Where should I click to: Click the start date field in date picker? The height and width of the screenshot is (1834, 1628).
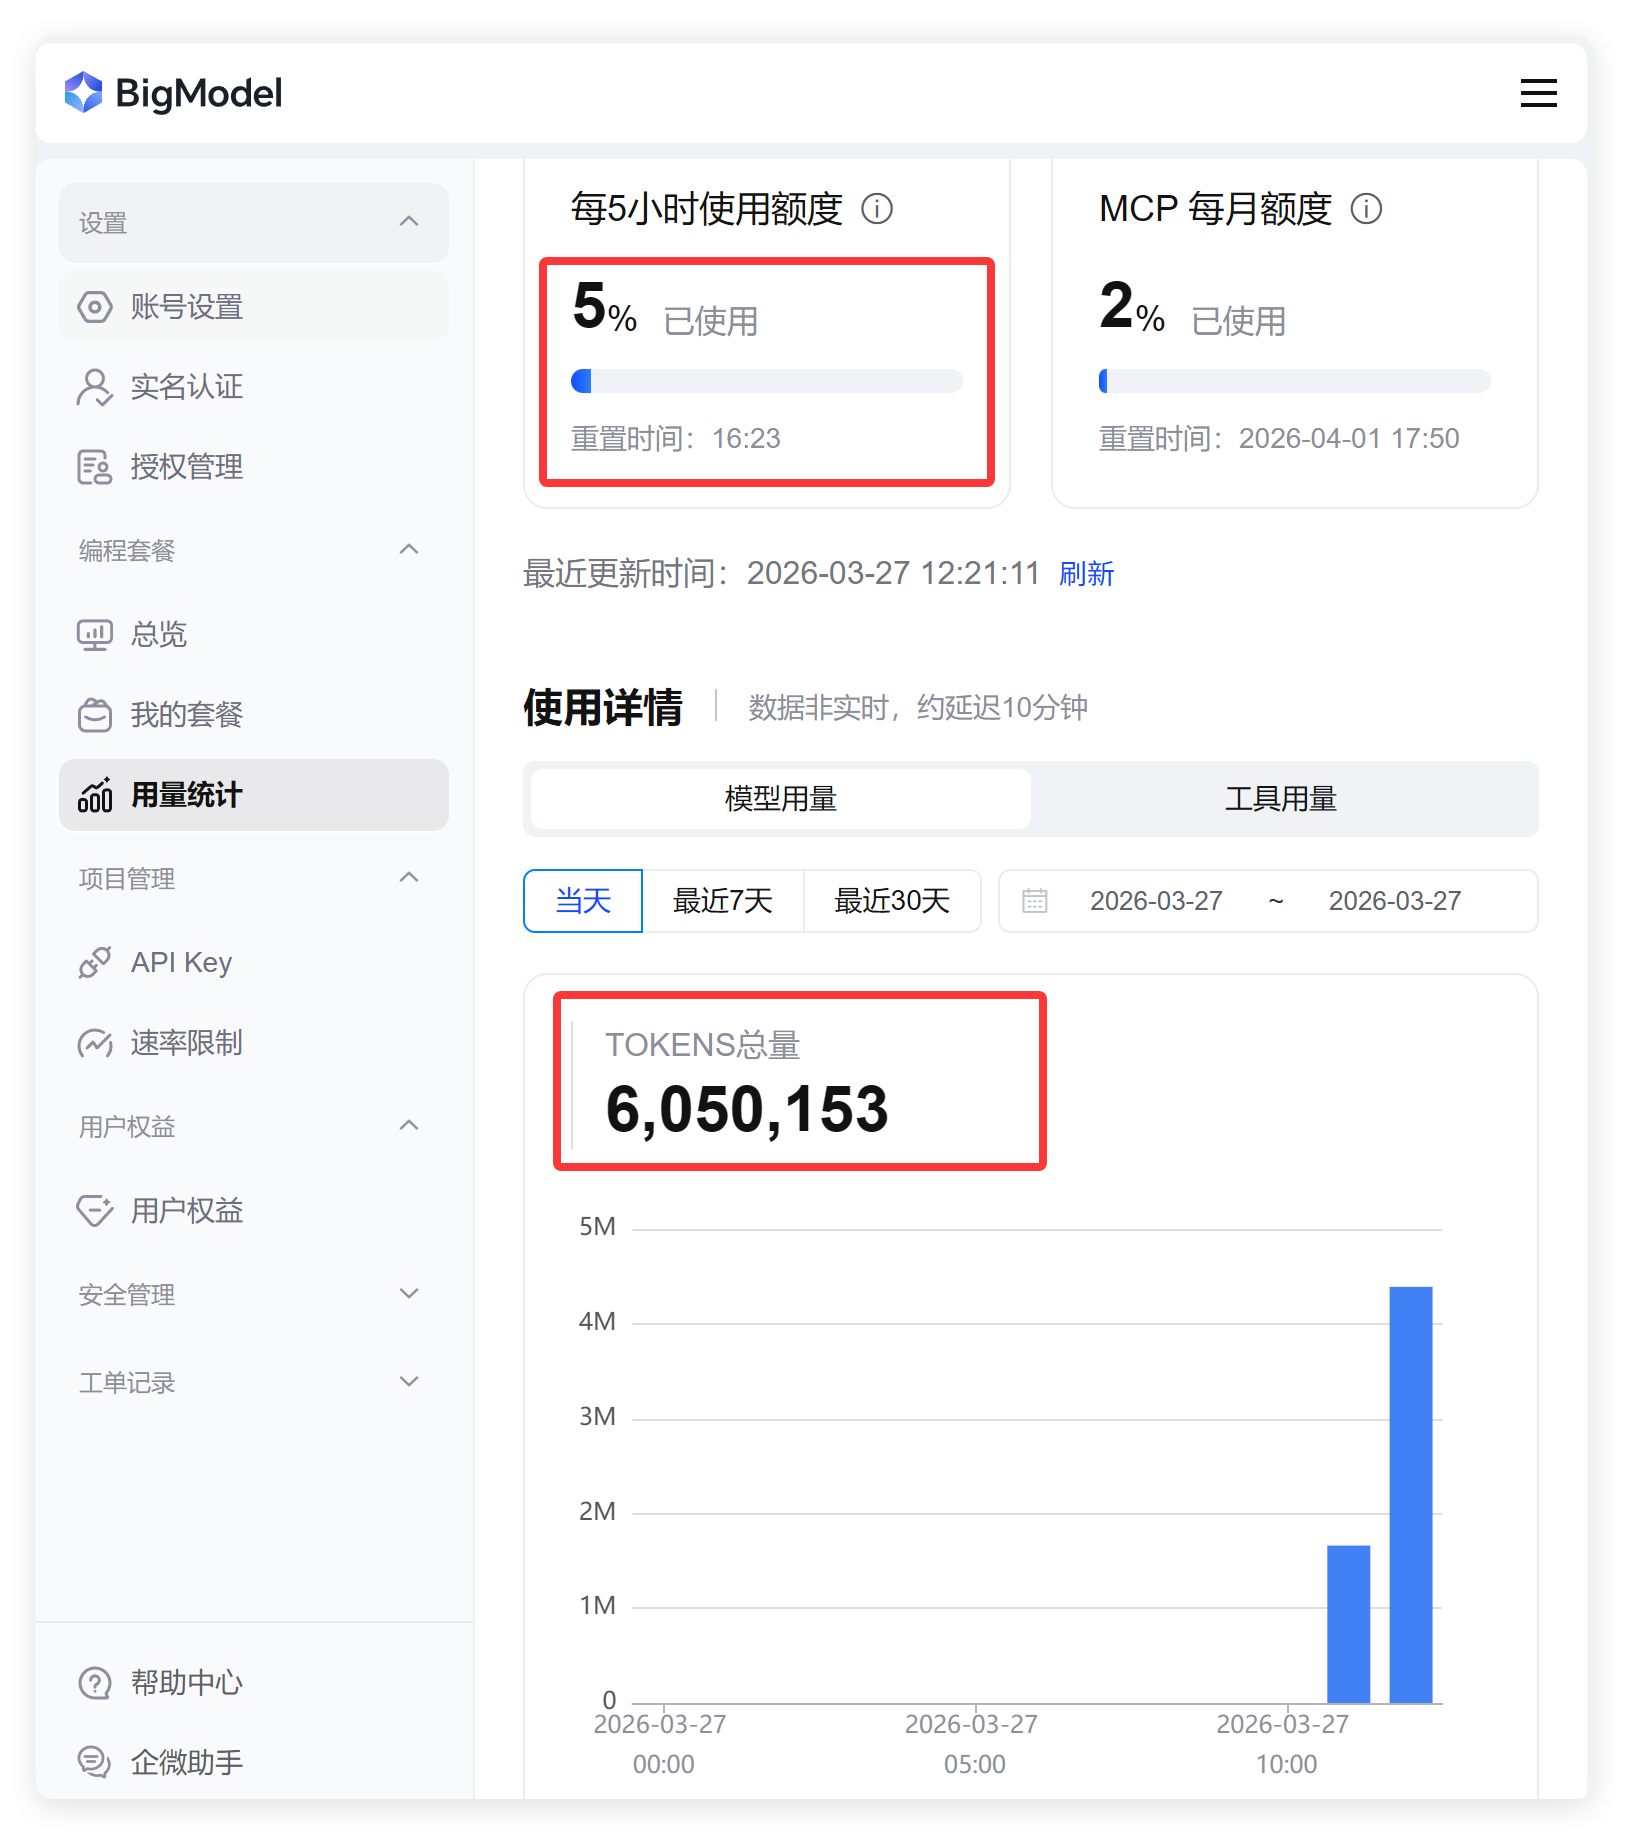(x=1156, y=901)
